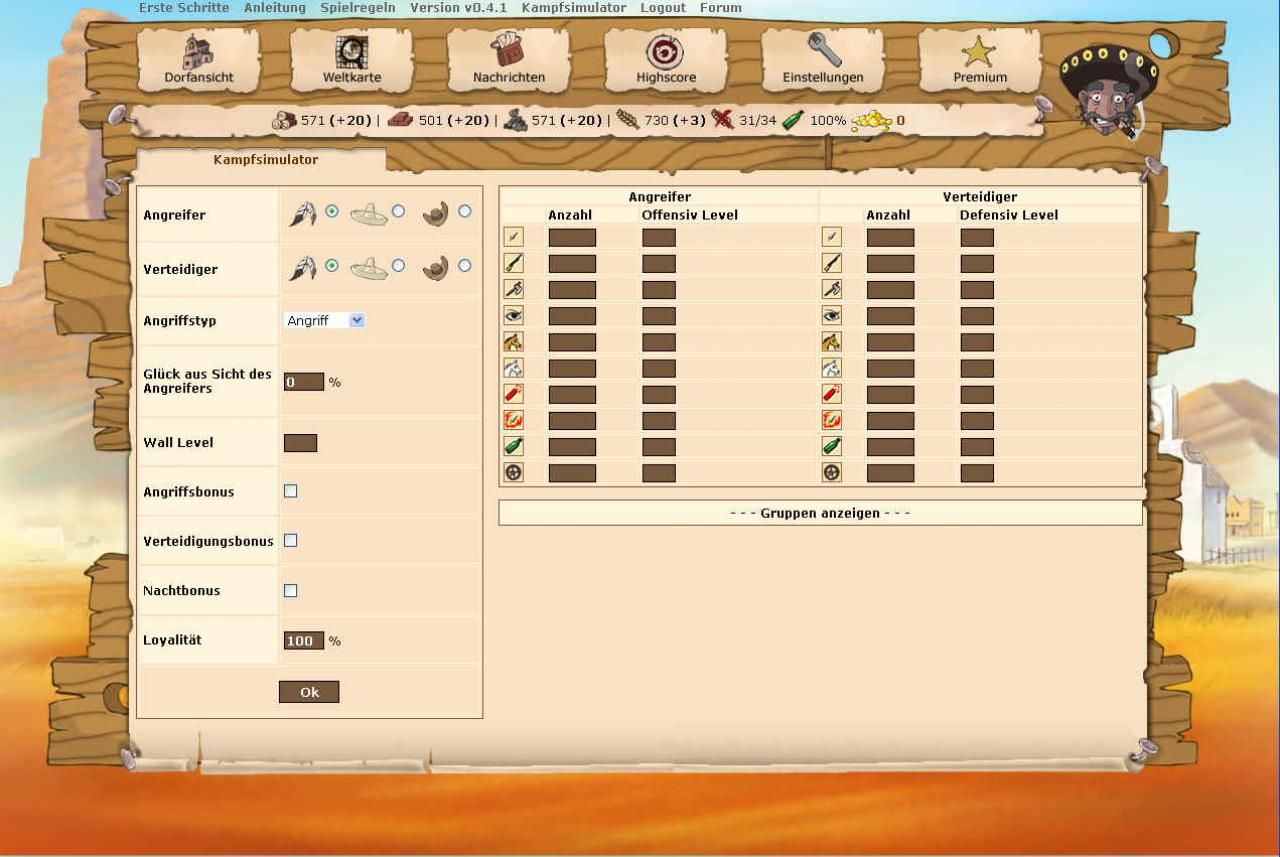This screenshot has height=857, width=1280.
Task: Click the Loyalität percentage input field
Action: click(304, 641)
